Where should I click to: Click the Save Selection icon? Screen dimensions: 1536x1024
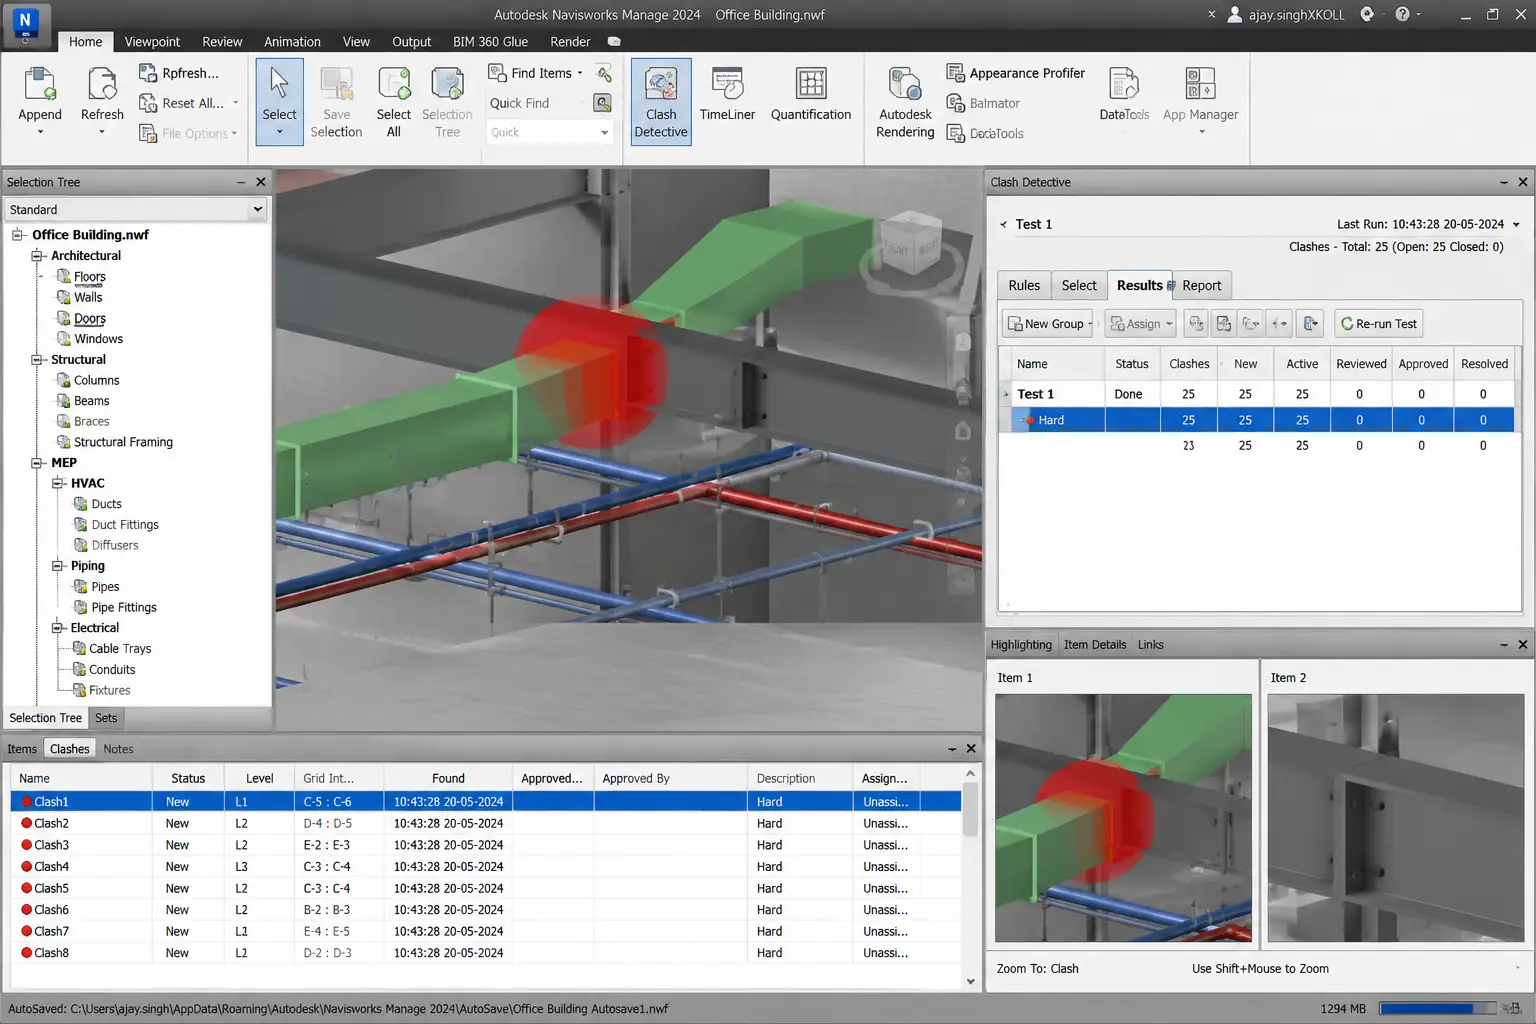click(x=336, y=84)
